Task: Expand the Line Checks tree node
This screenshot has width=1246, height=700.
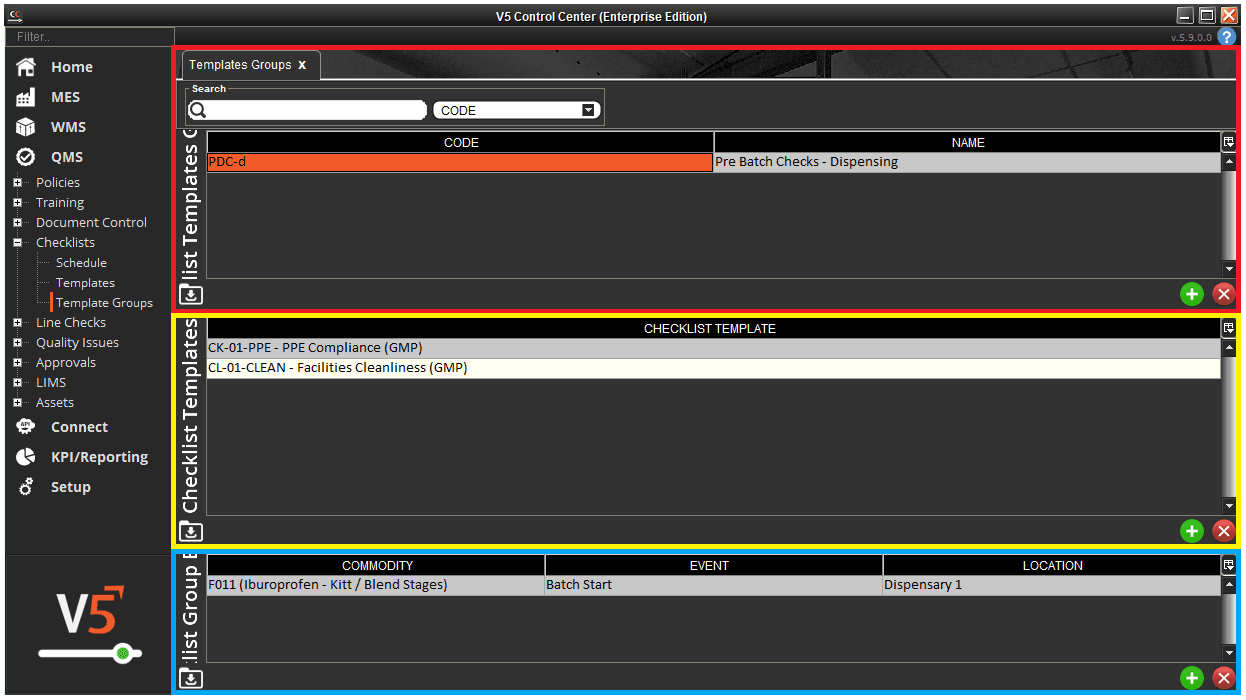Action: pos(18,322)
